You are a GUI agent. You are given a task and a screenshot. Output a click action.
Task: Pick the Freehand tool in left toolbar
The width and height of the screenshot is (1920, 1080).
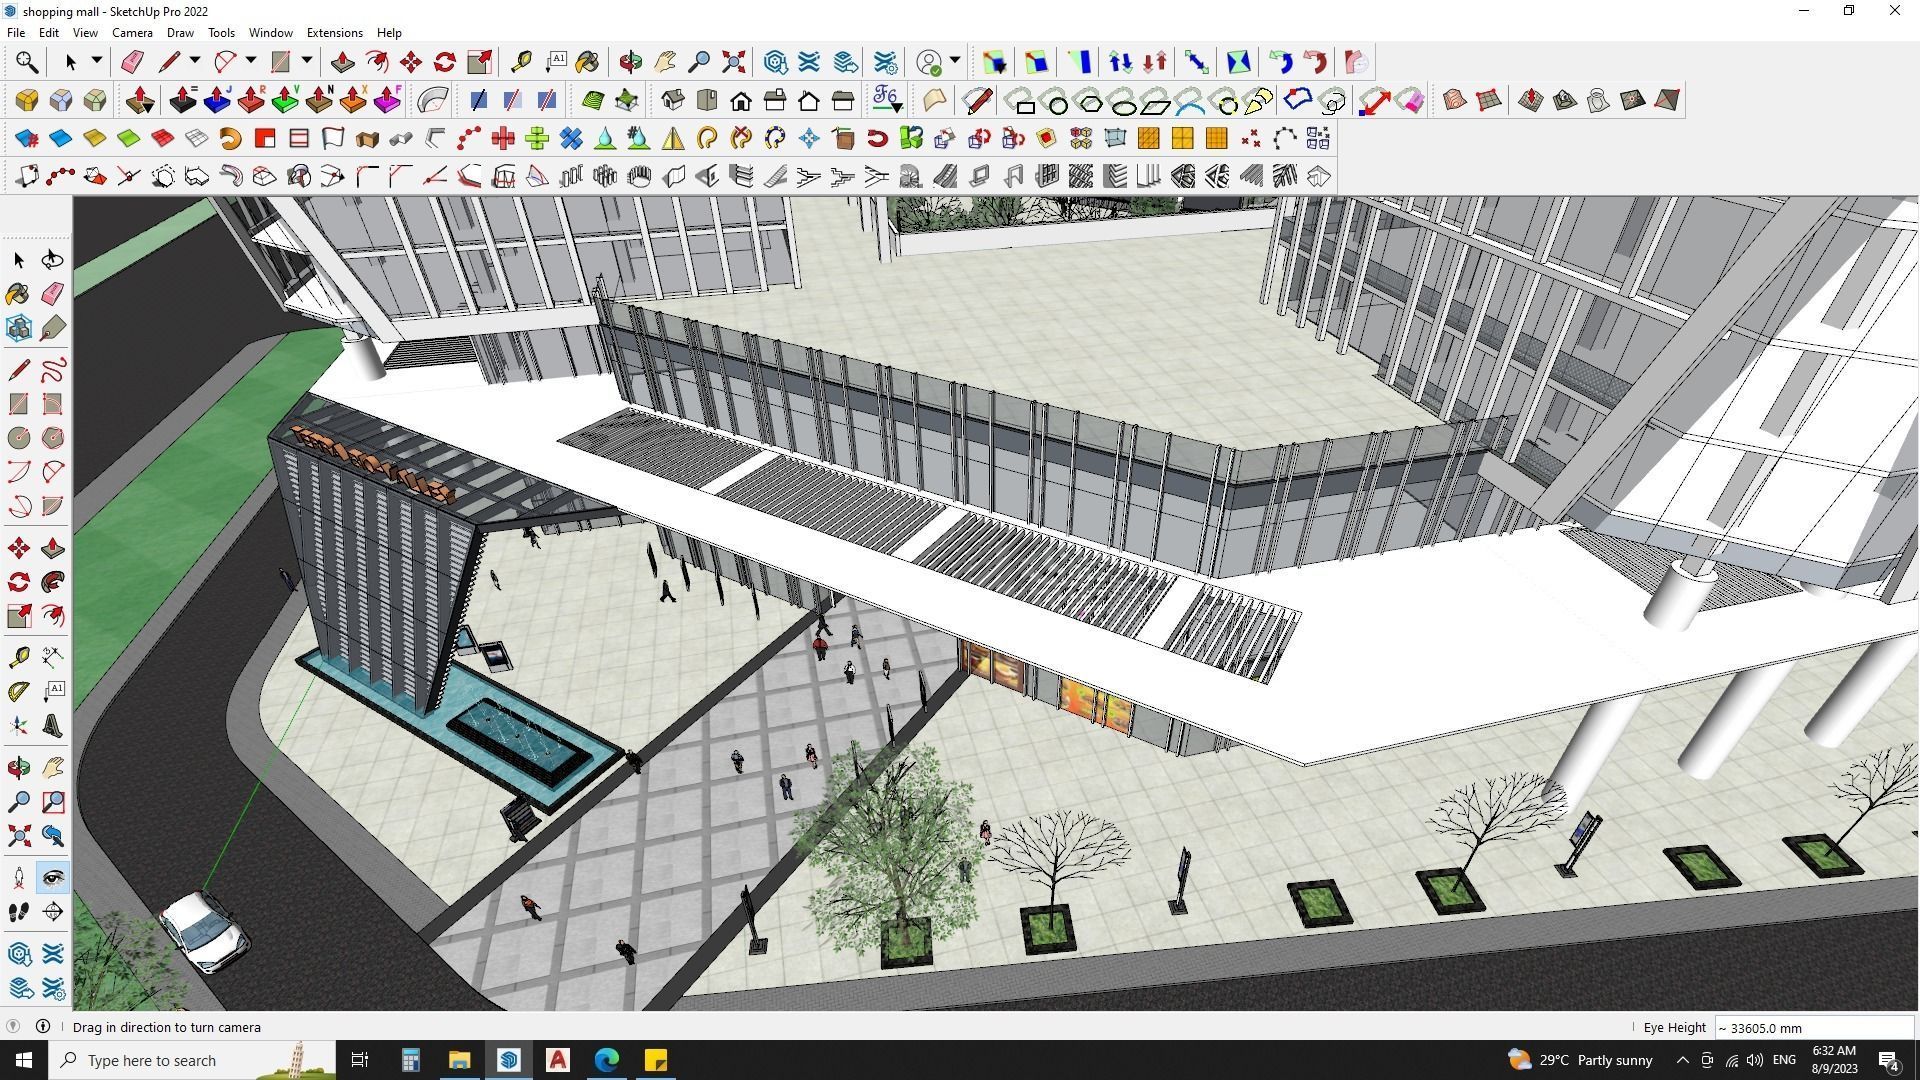[x=53, y=371]
